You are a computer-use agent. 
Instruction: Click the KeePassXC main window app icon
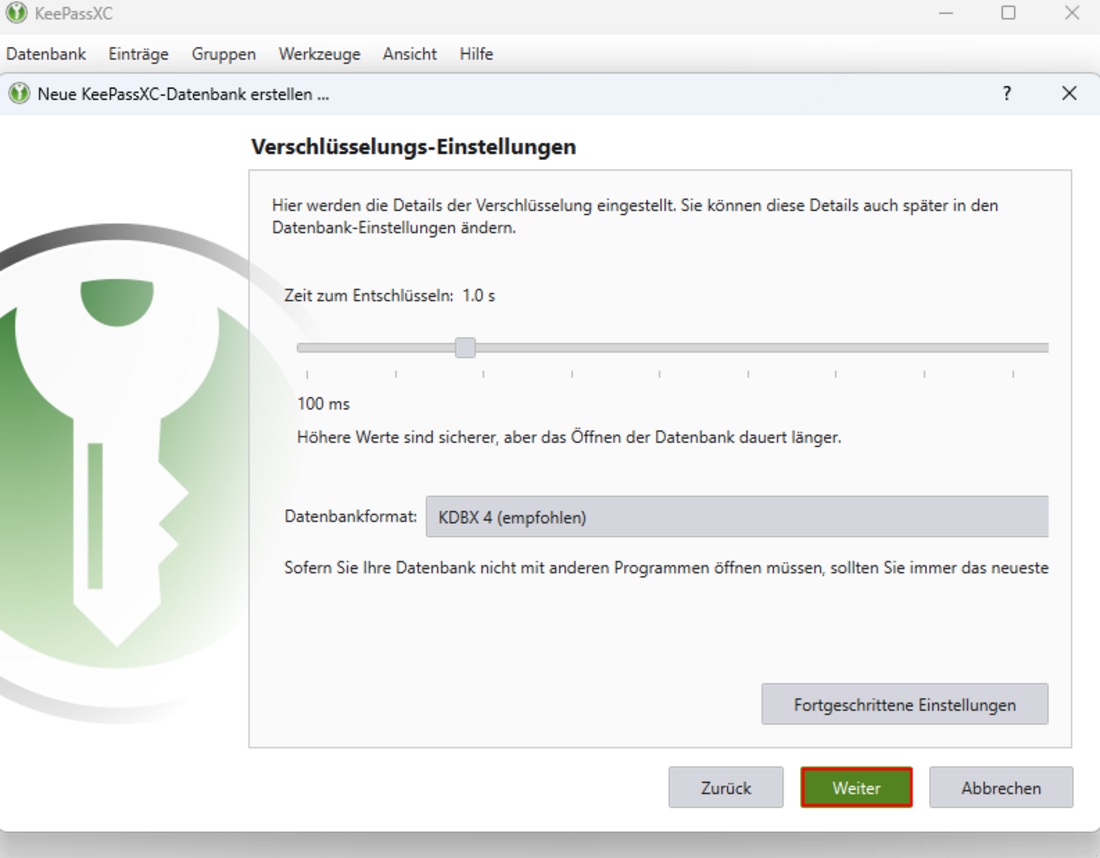(16, 13)
